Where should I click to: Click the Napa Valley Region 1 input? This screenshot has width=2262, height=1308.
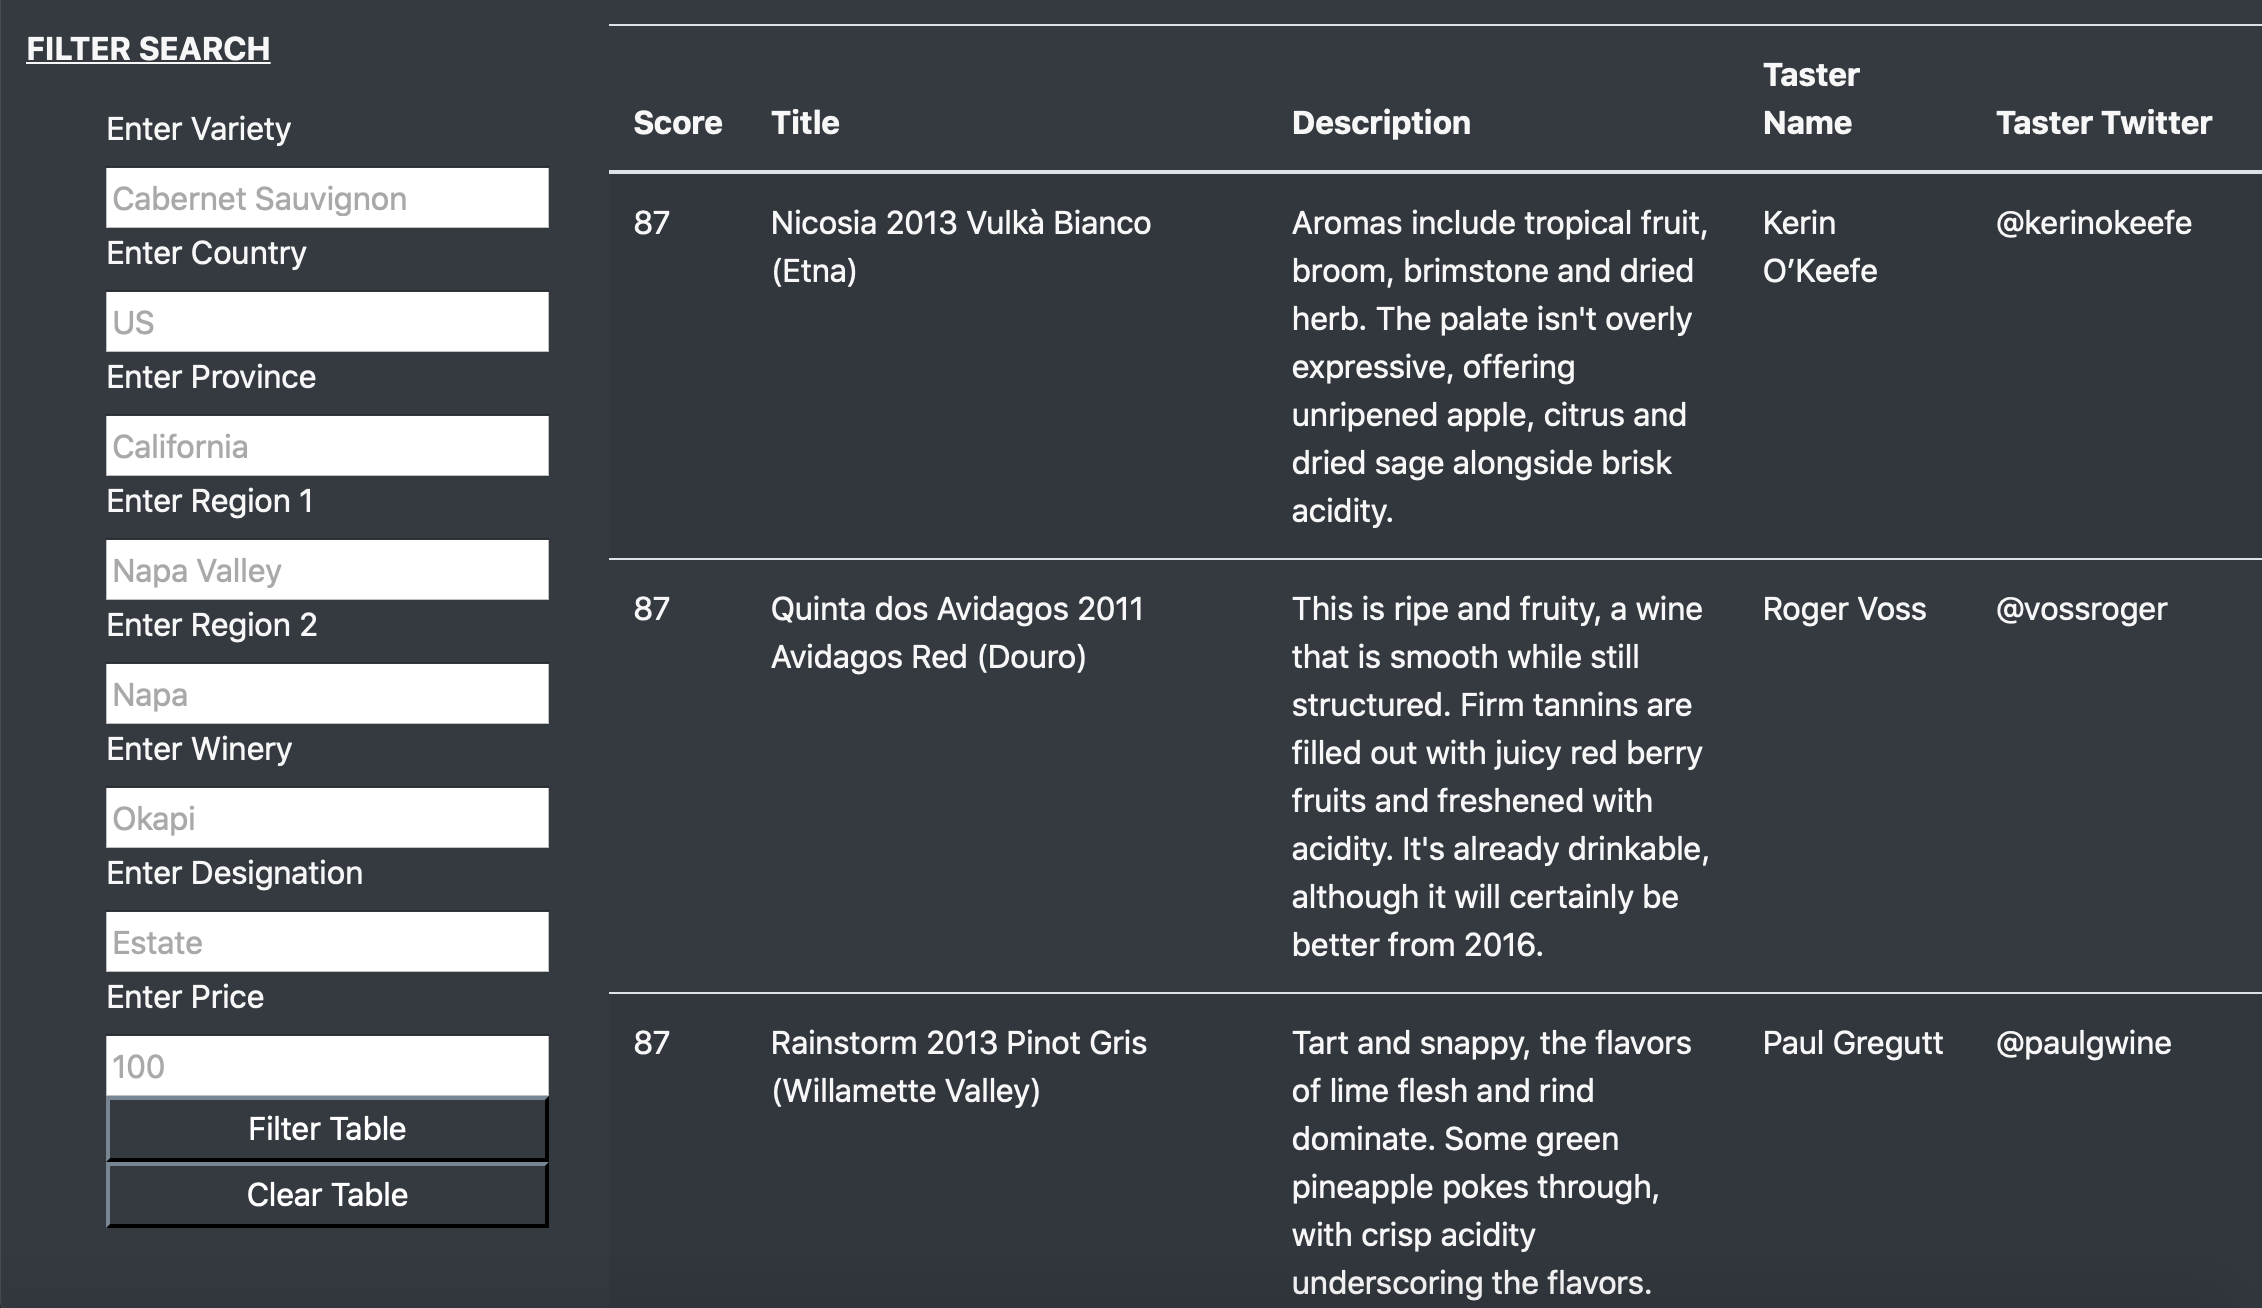click(327, 570)
